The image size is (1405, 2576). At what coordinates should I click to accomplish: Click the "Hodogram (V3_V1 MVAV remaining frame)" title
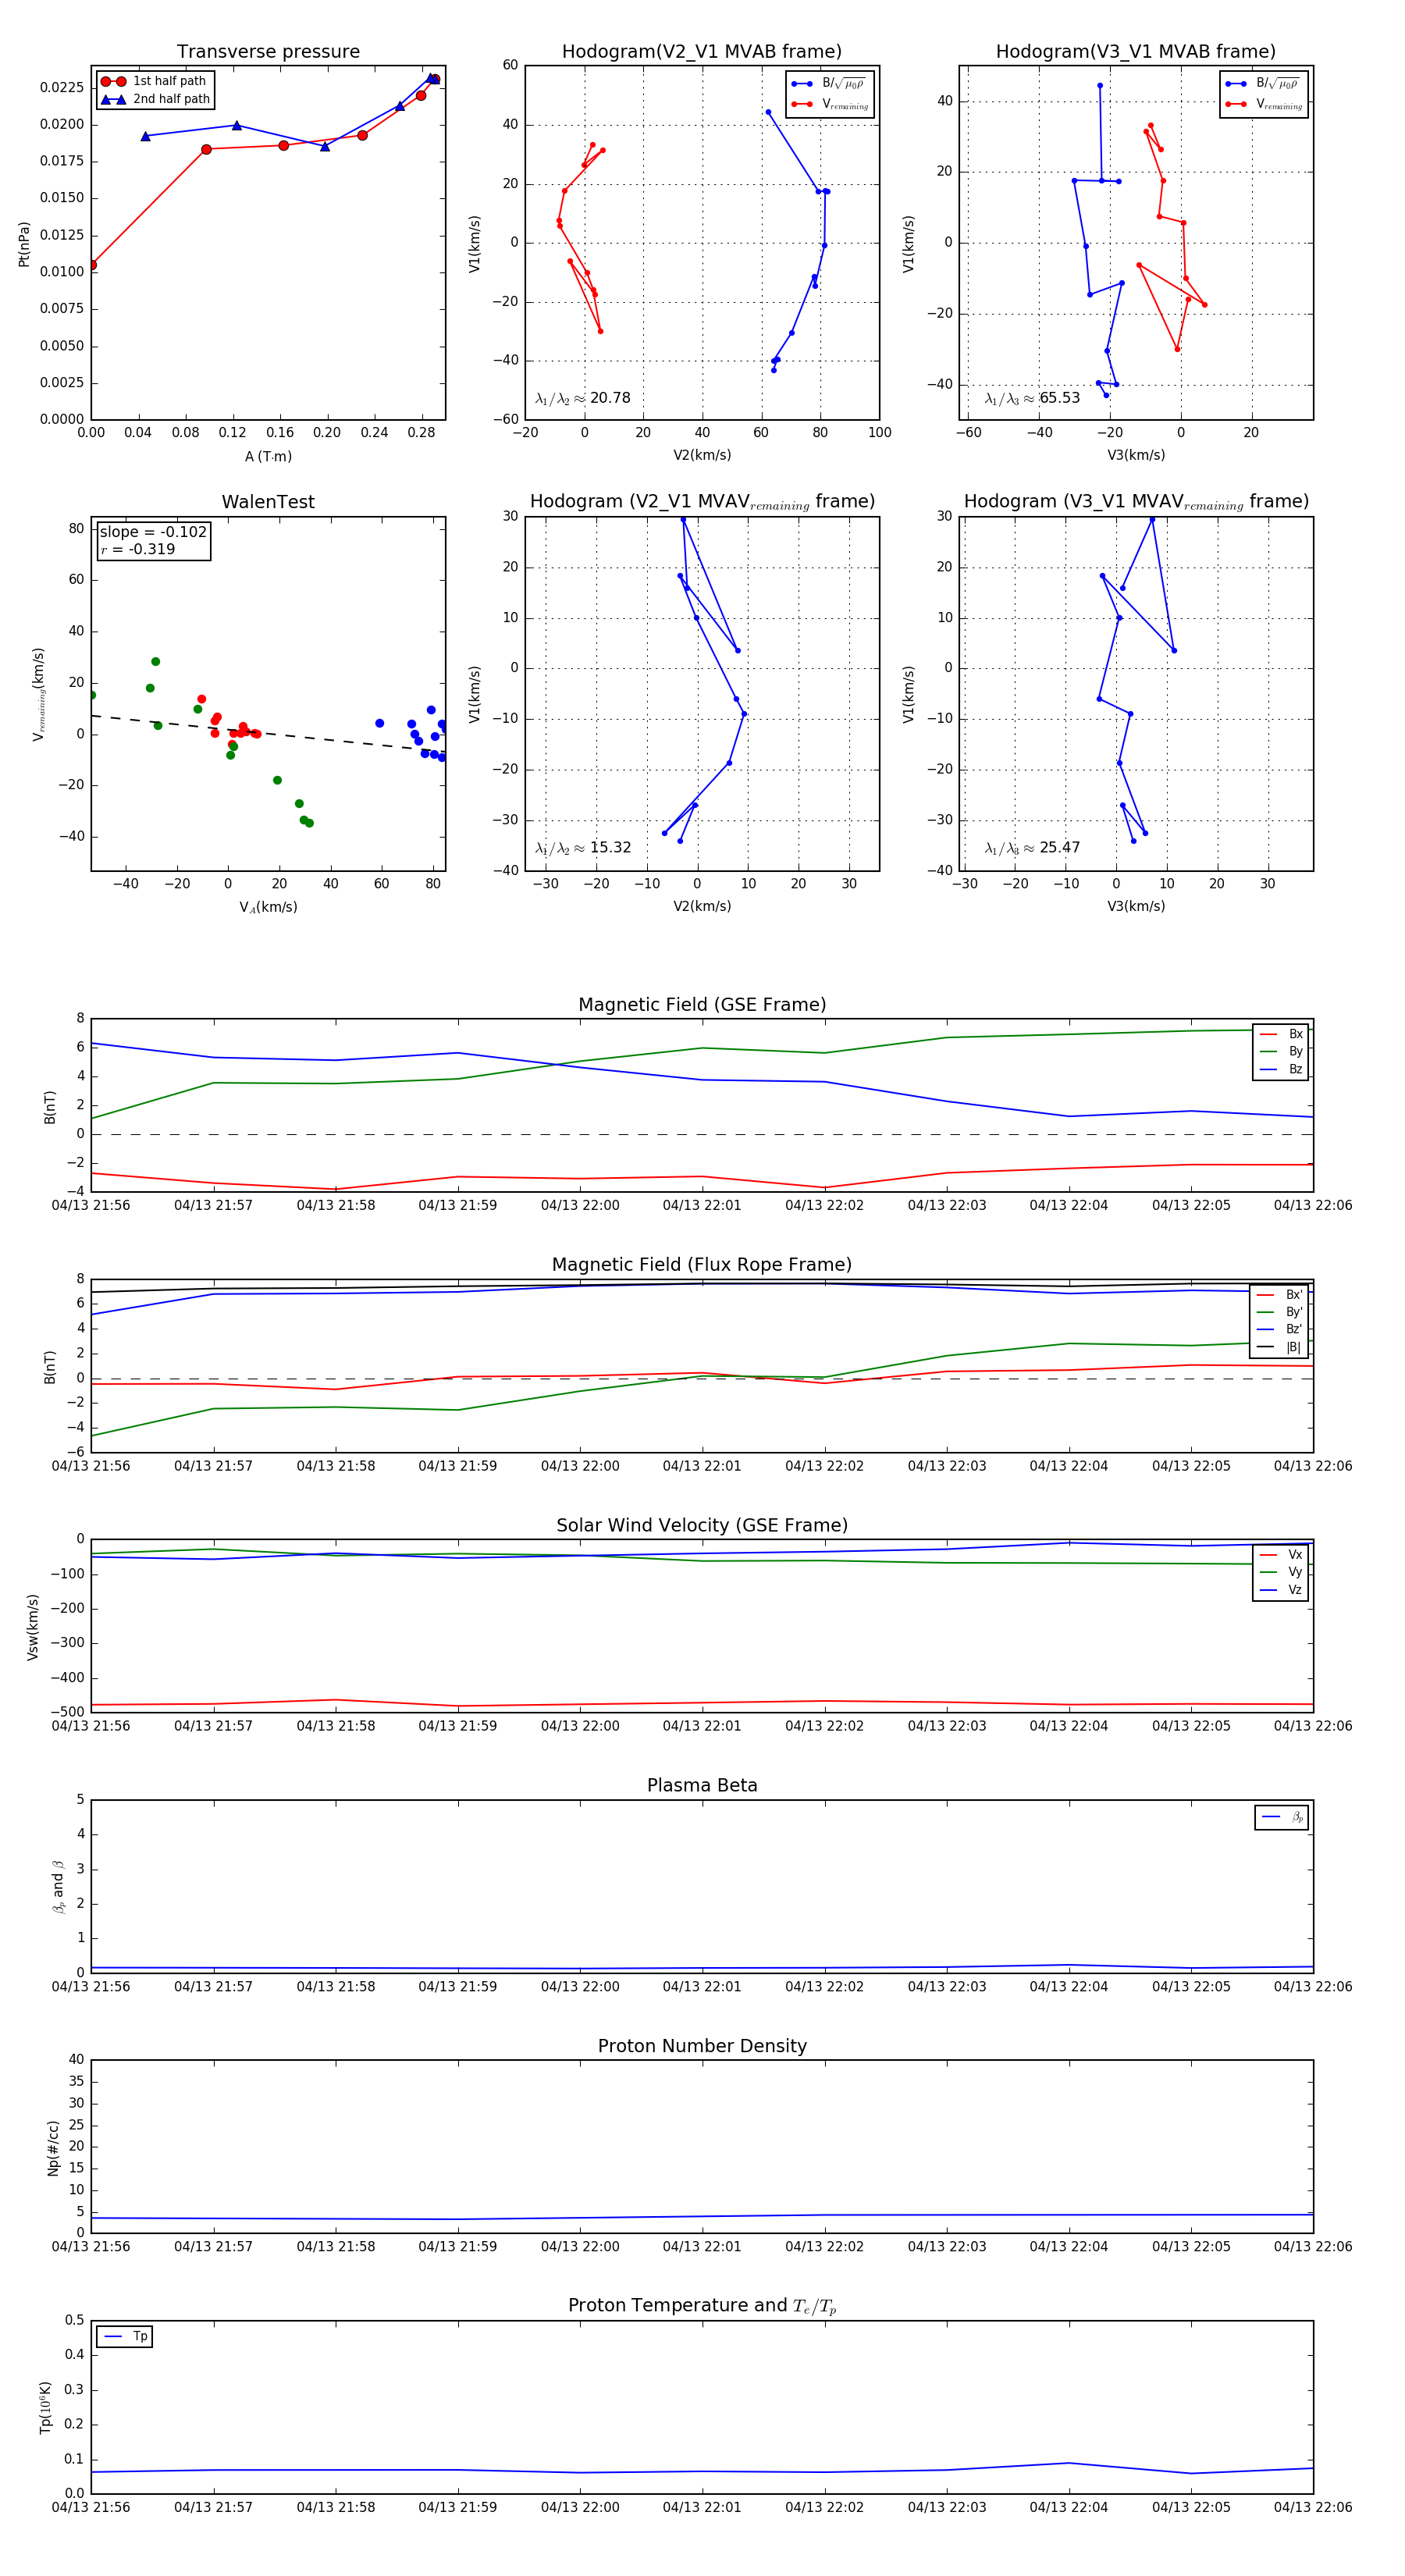pyautogui.click(x=1136, y=502)
